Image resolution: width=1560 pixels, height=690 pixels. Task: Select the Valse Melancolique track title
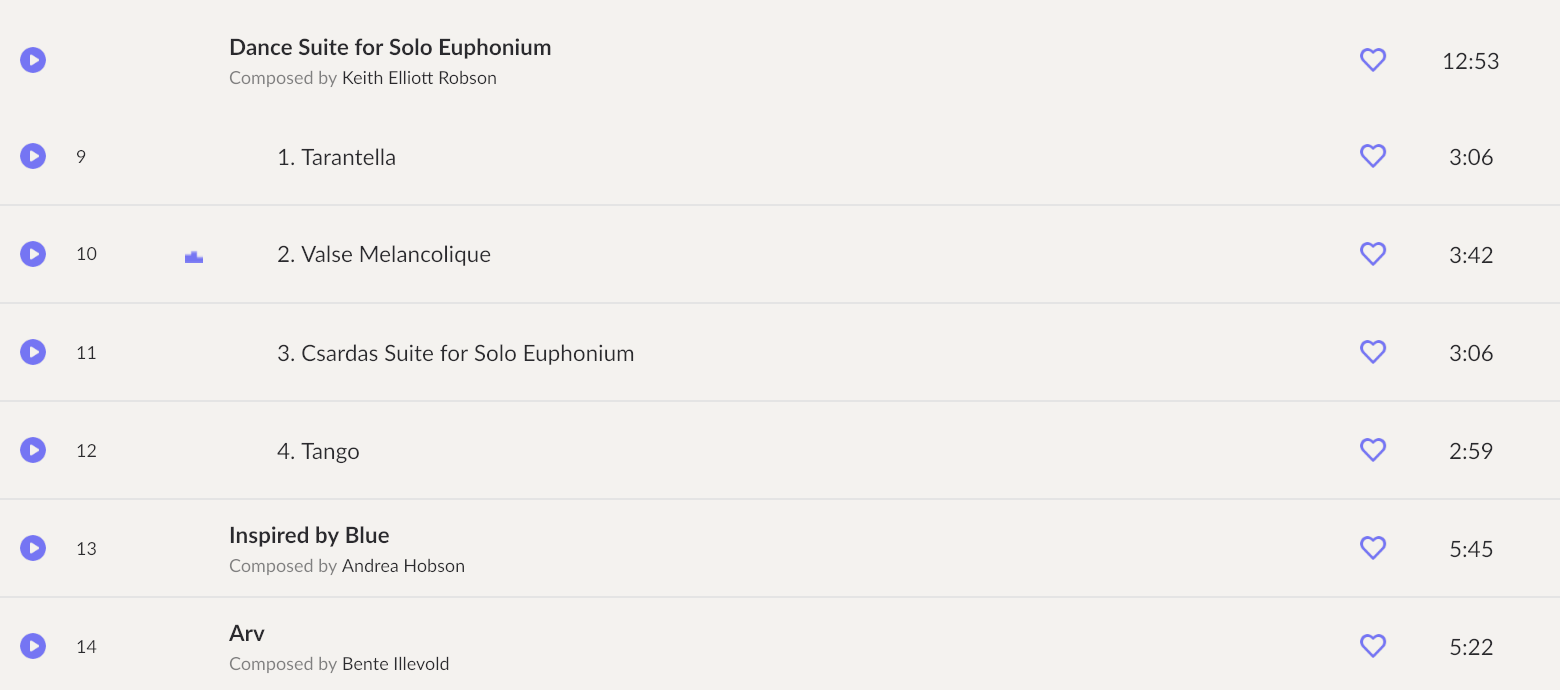point(384,254)
